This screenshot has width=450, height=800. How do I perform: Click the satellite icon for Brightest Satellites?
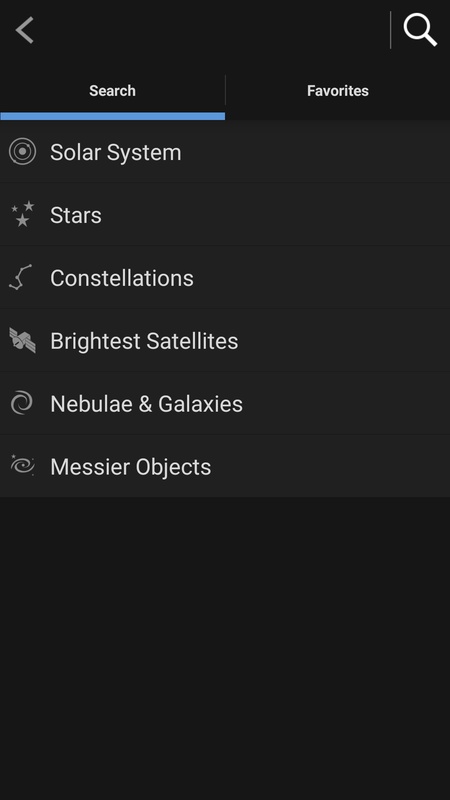click(22, 340)
